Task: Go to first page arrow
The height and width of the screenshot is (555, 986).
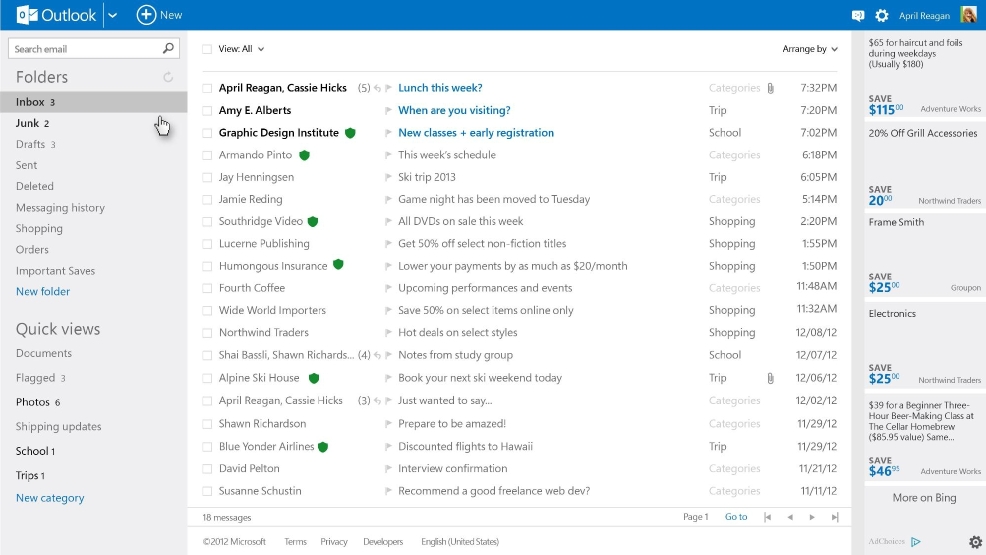Action: 767,517
